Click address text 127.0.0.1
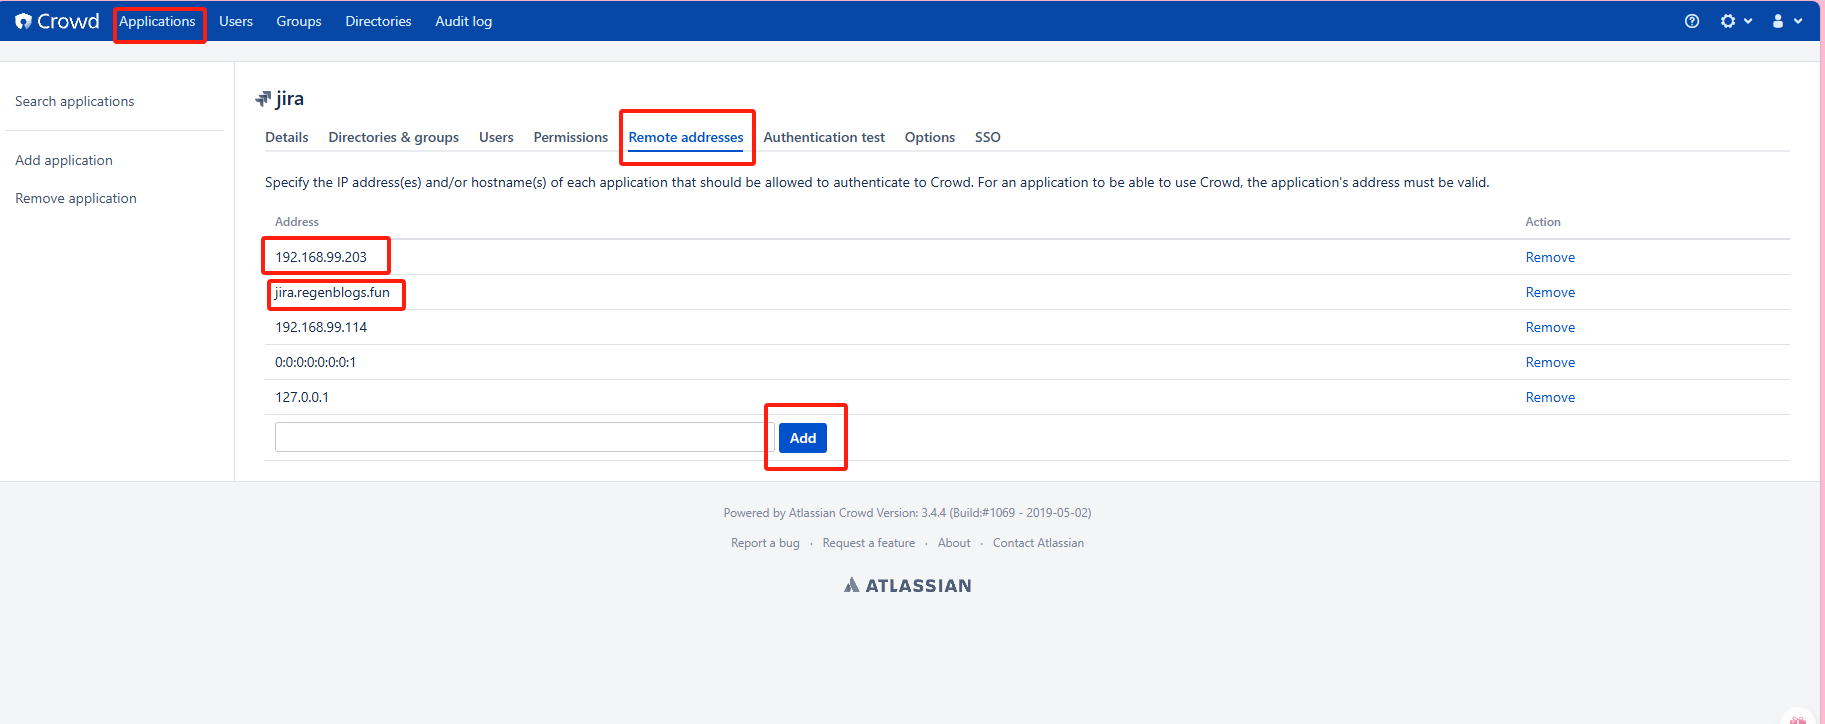 tap(302, 397)
